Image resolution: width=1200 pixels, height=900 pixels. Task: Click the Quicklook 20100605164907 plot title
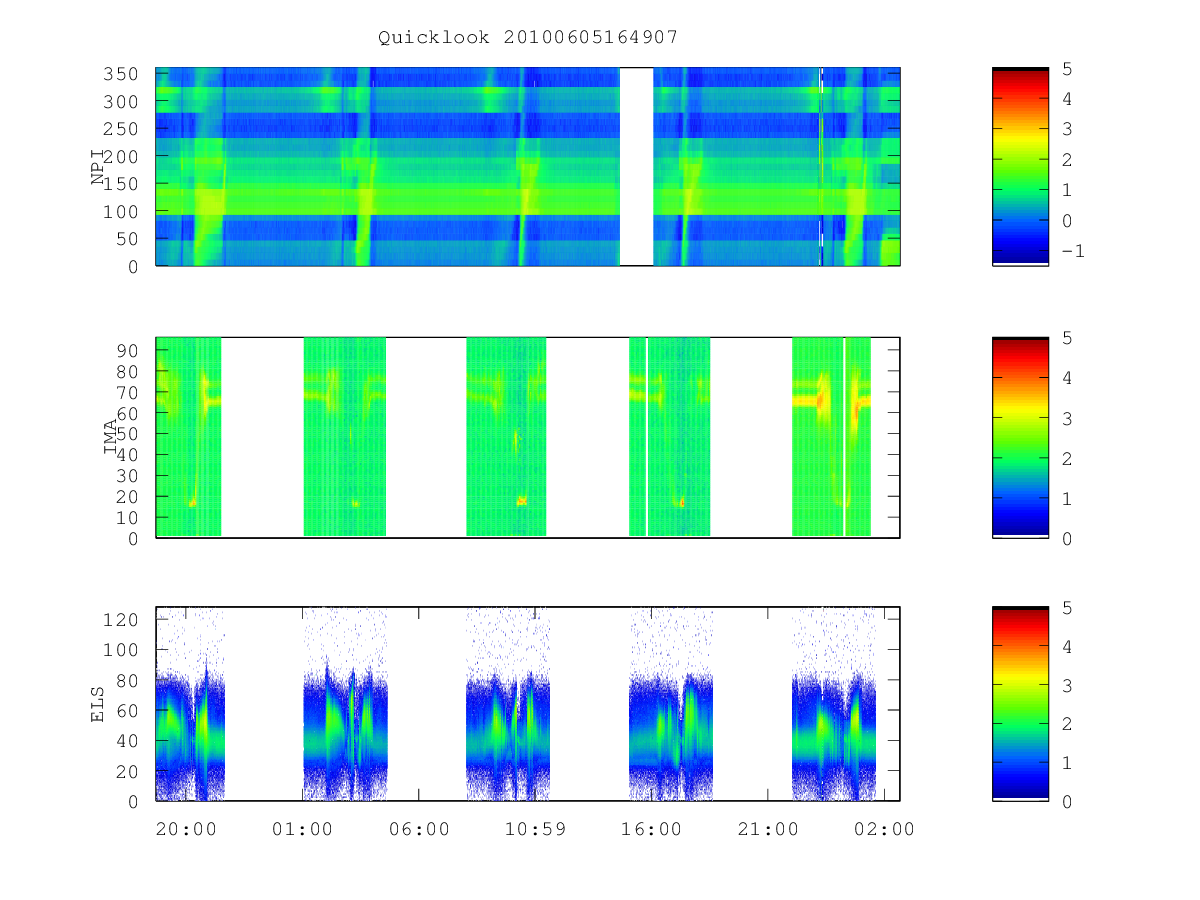pyautogui.click(x=528, y=37)
